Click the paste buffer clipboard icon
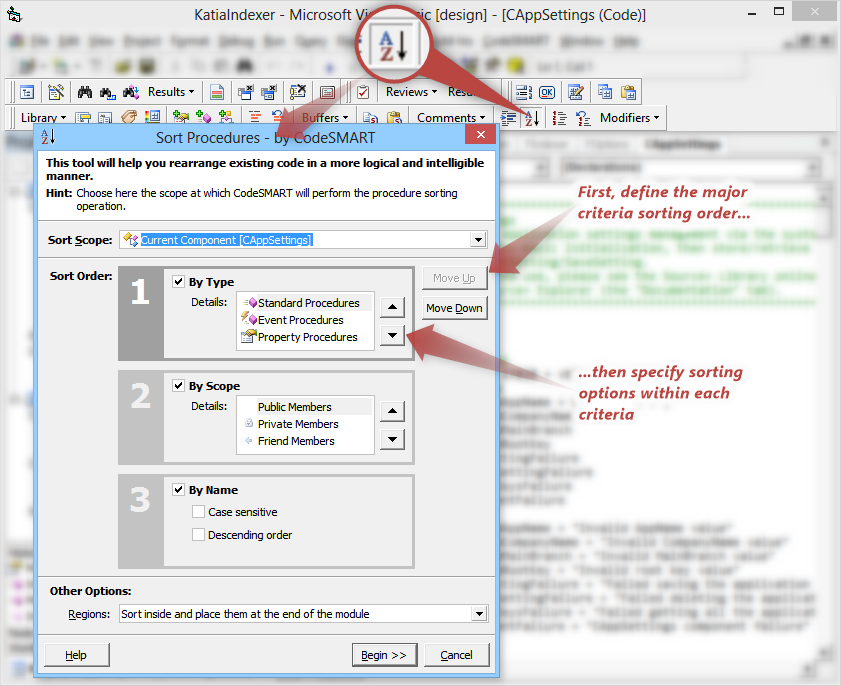 tap(394, 117)
